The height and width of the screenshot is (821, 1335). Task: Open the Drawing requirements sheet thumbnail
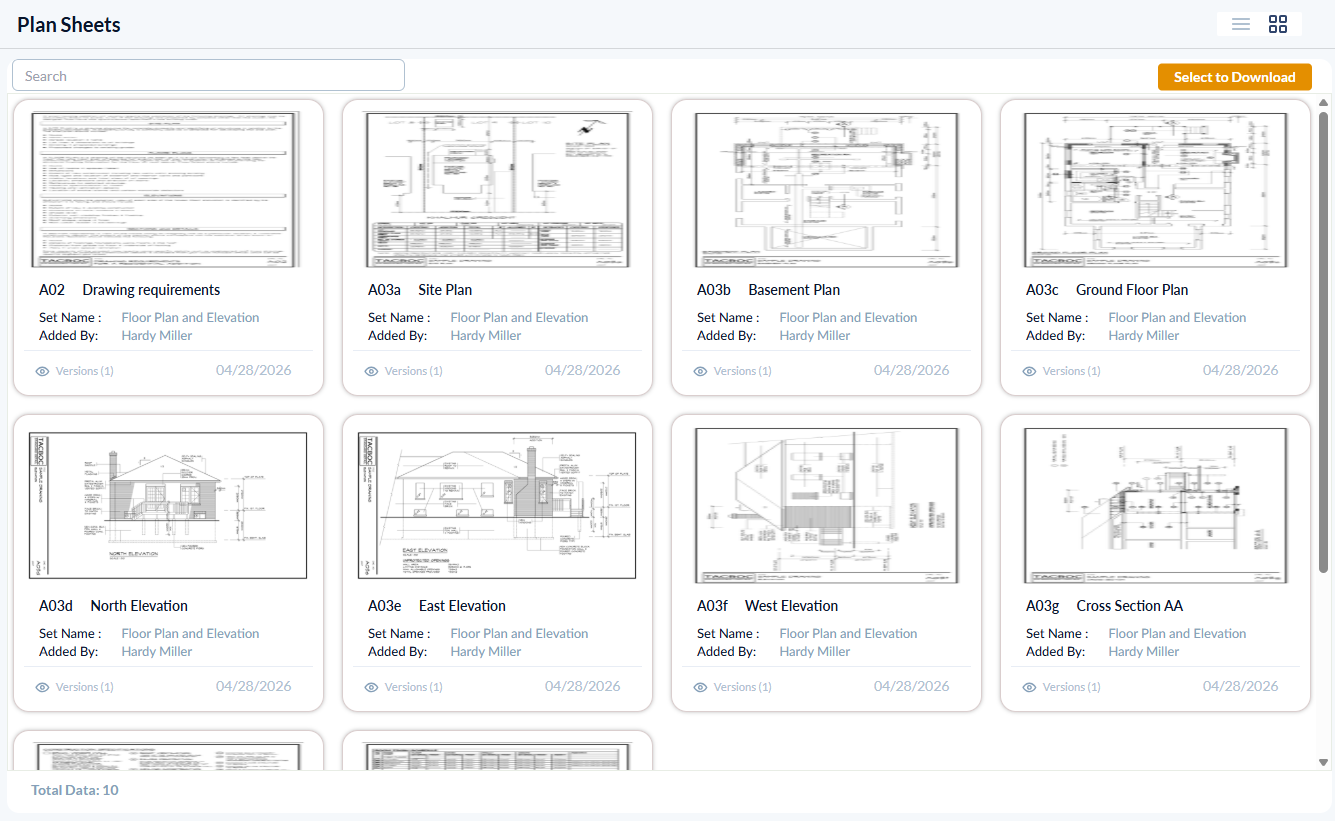pyautogui.click(x=166, y=190)
